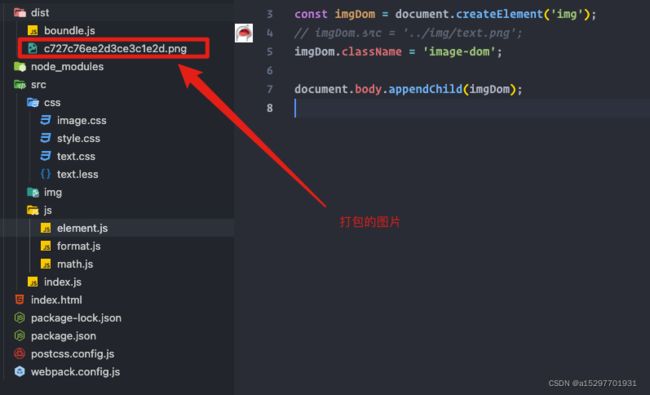Open postcss.config.js file
Image resolution: width=650 pixels, height=395 pixels.
[x=73, y=354]
